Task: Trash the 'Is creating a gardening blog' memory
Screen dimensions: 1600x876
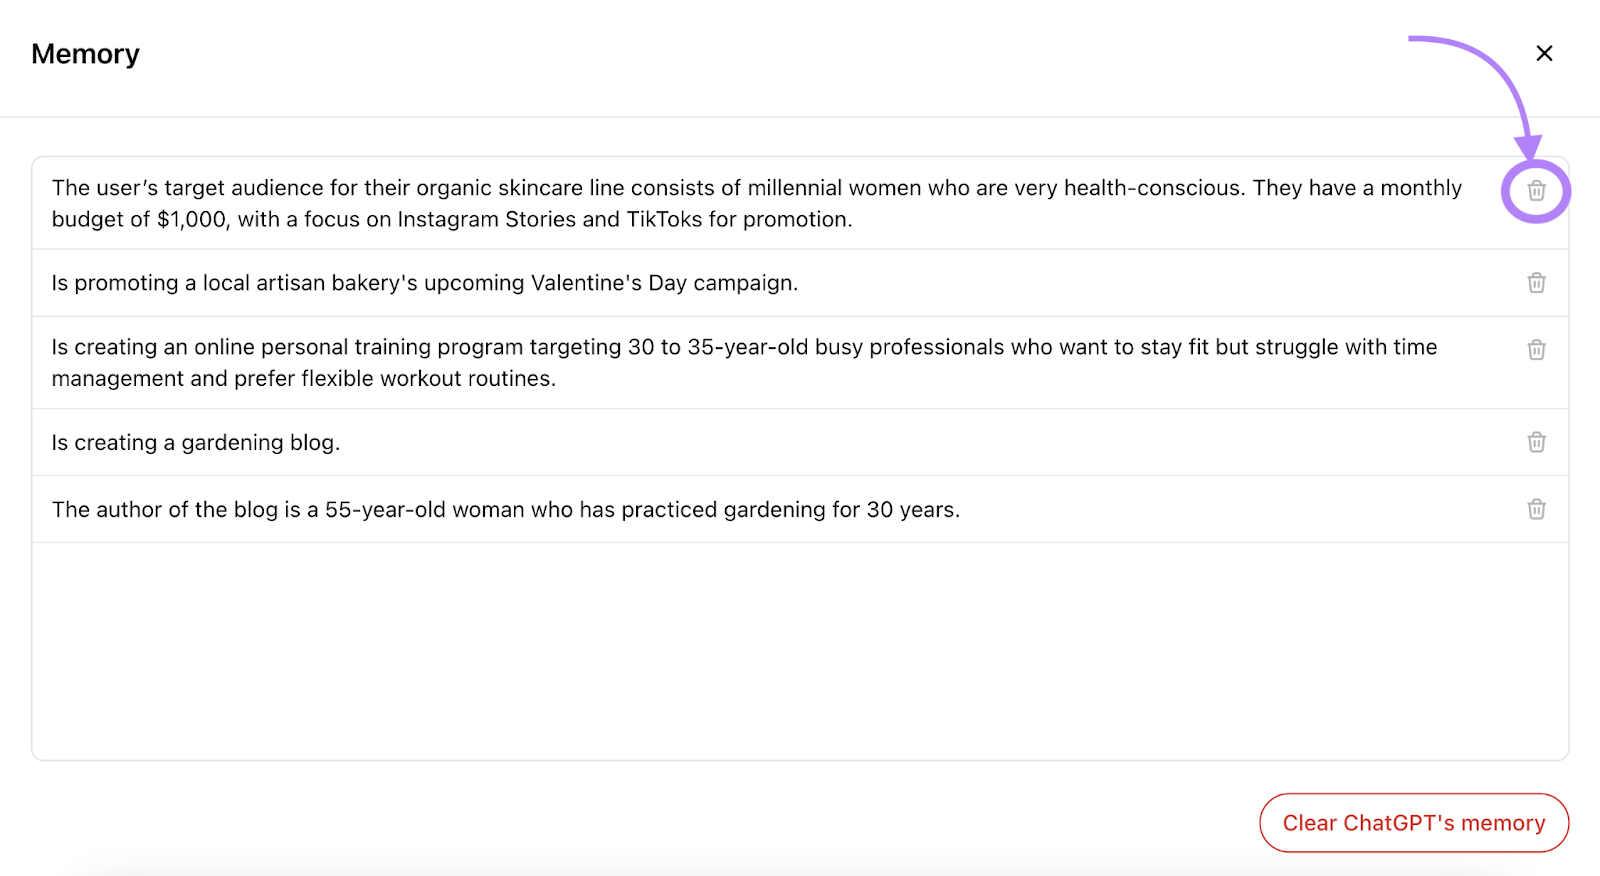Action: click(1536, 442)
